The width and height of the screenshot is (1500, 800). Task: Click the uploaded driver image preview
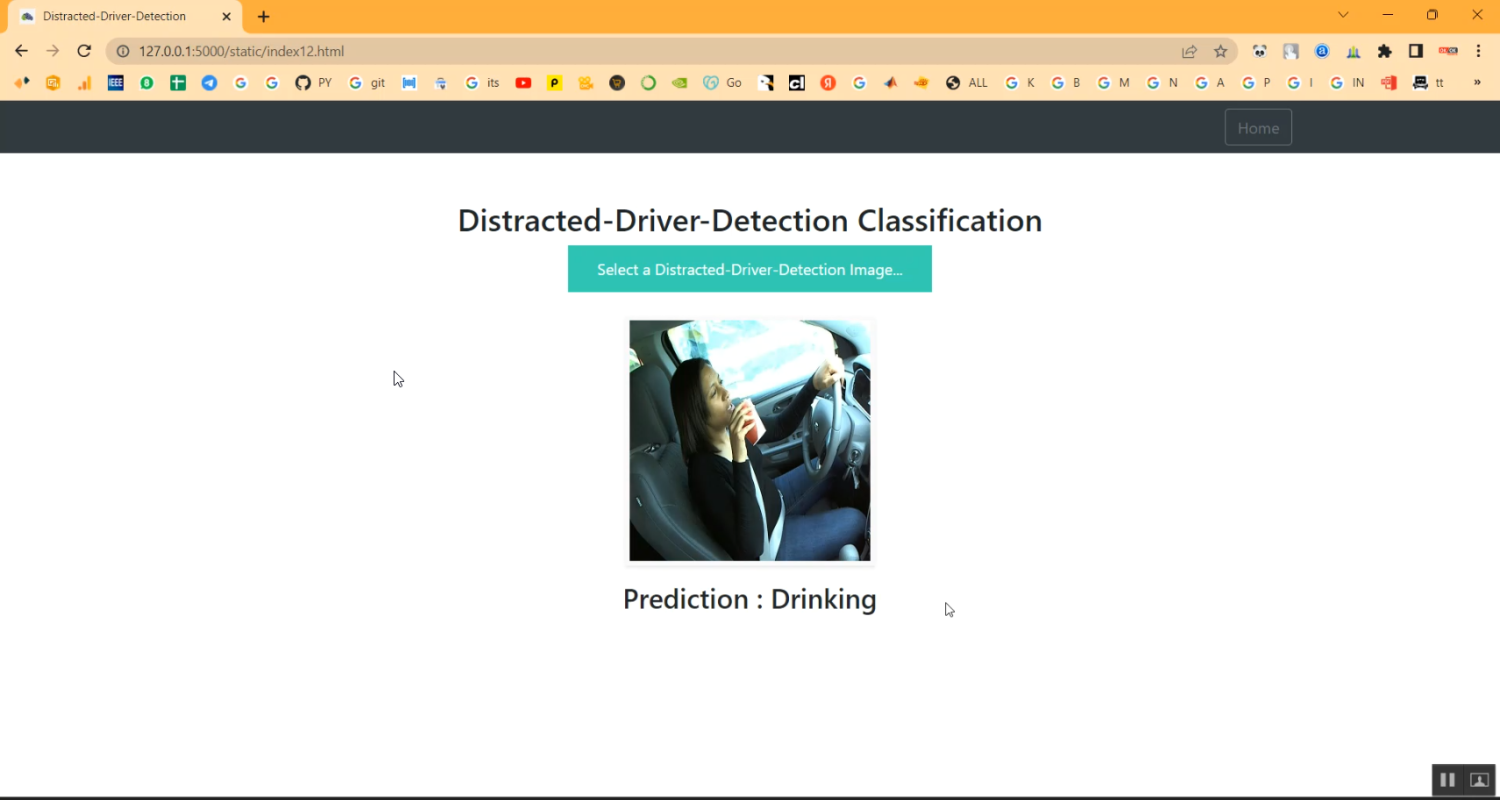point(749,441)
